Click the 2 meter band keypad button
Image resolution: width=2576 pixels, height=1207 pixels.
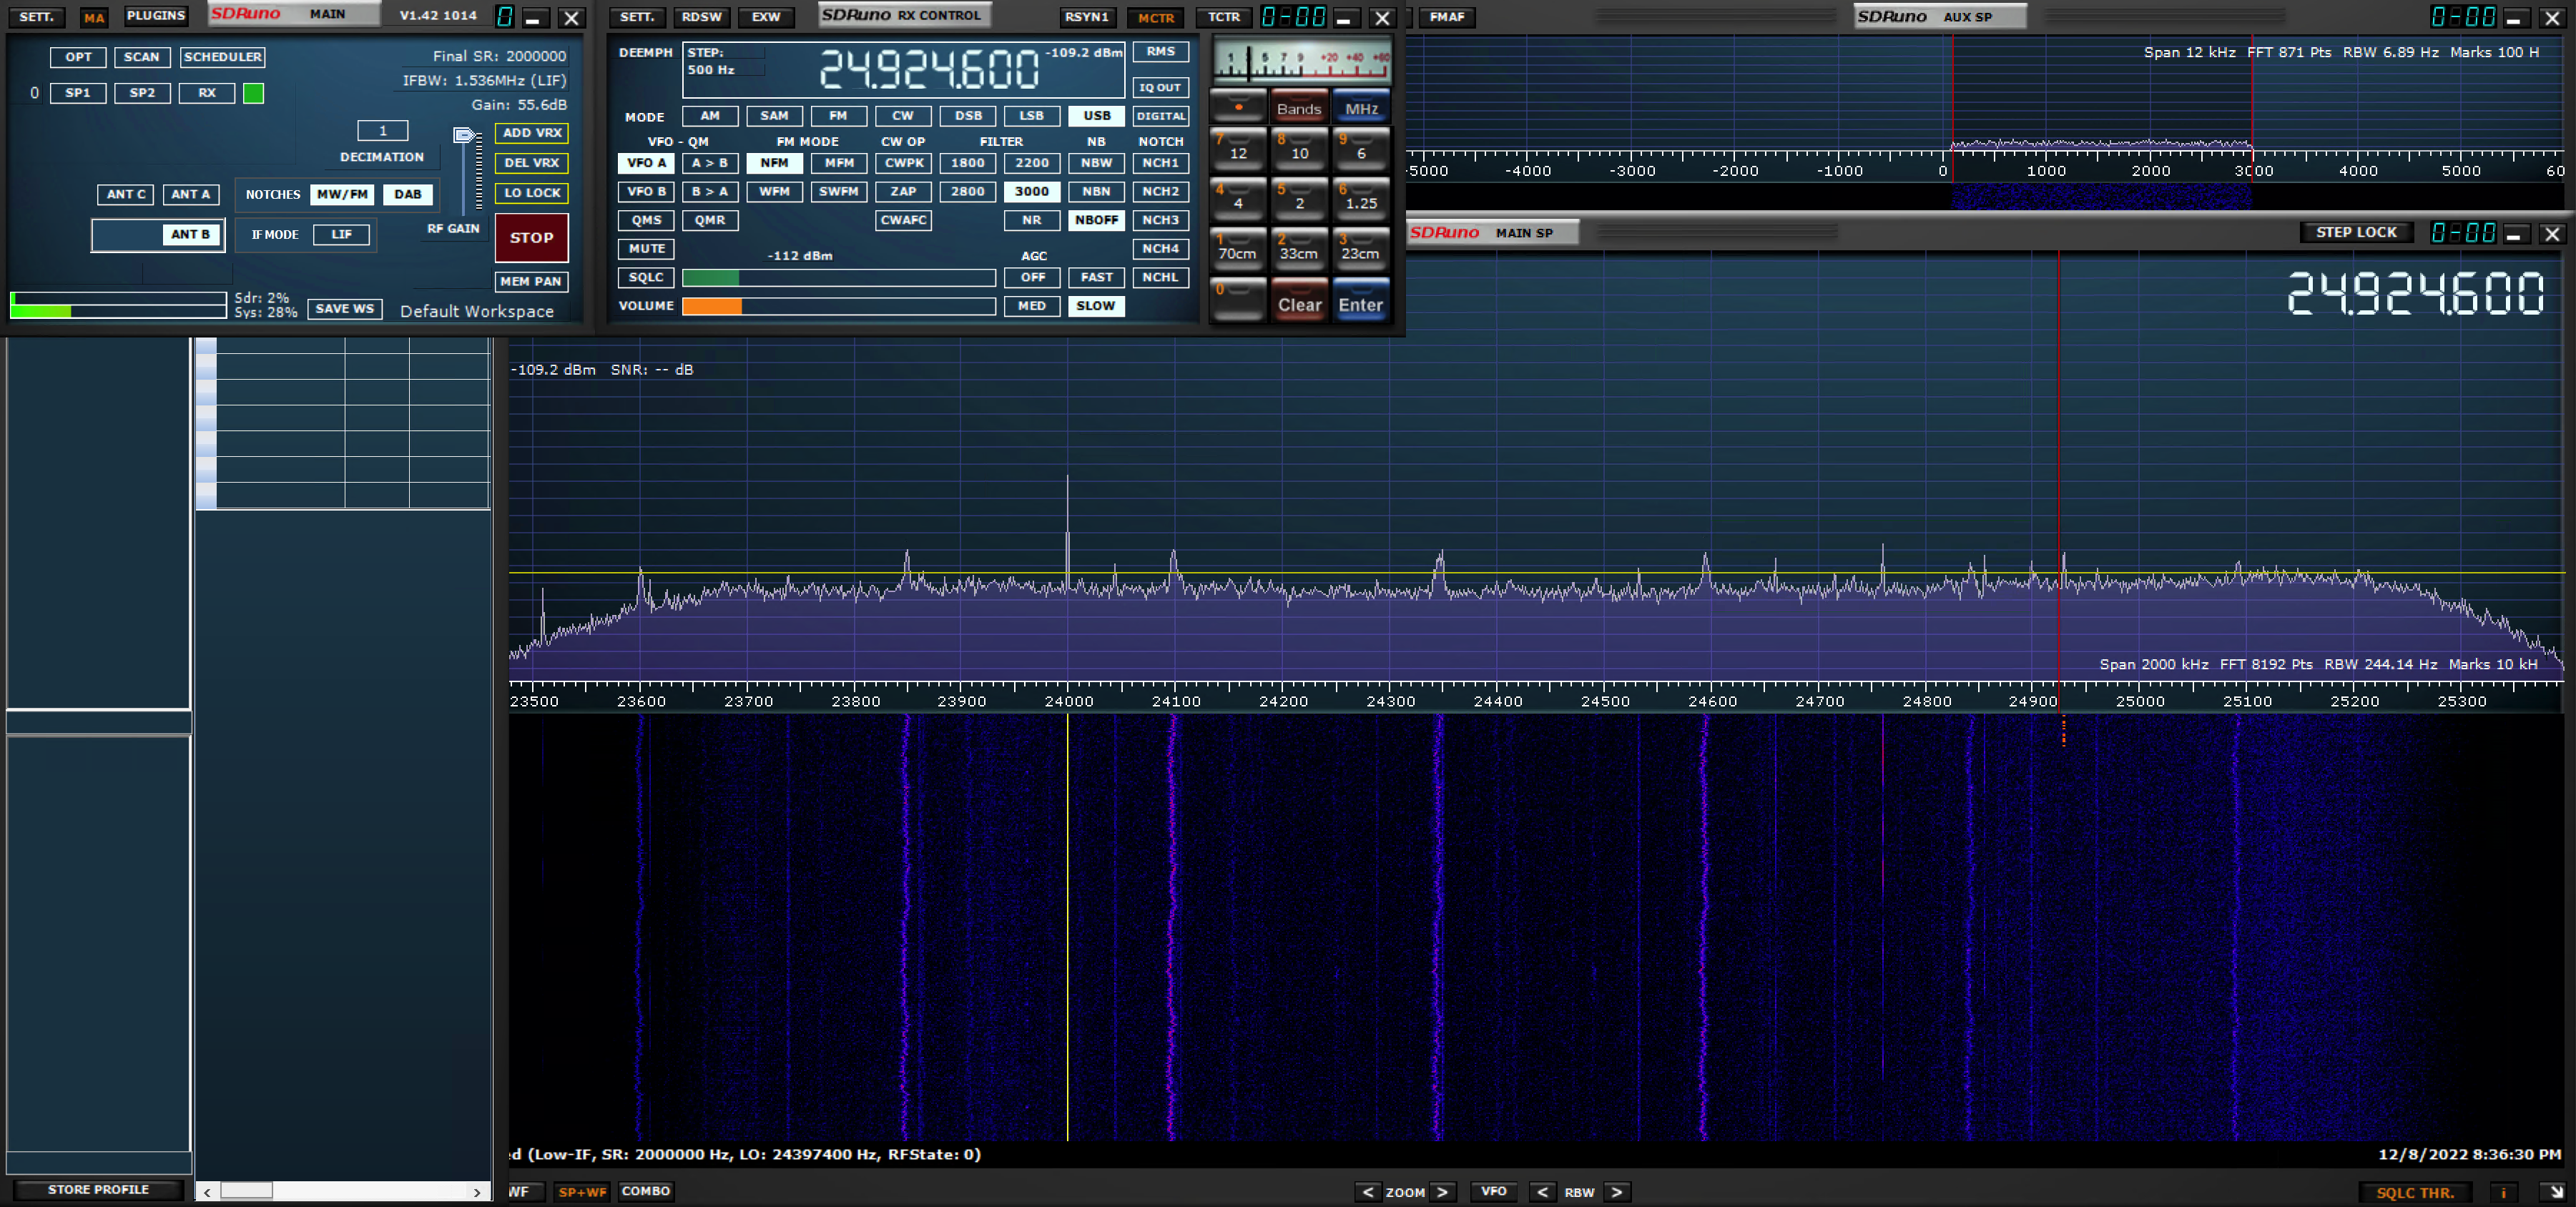(x=1299, y=199)
